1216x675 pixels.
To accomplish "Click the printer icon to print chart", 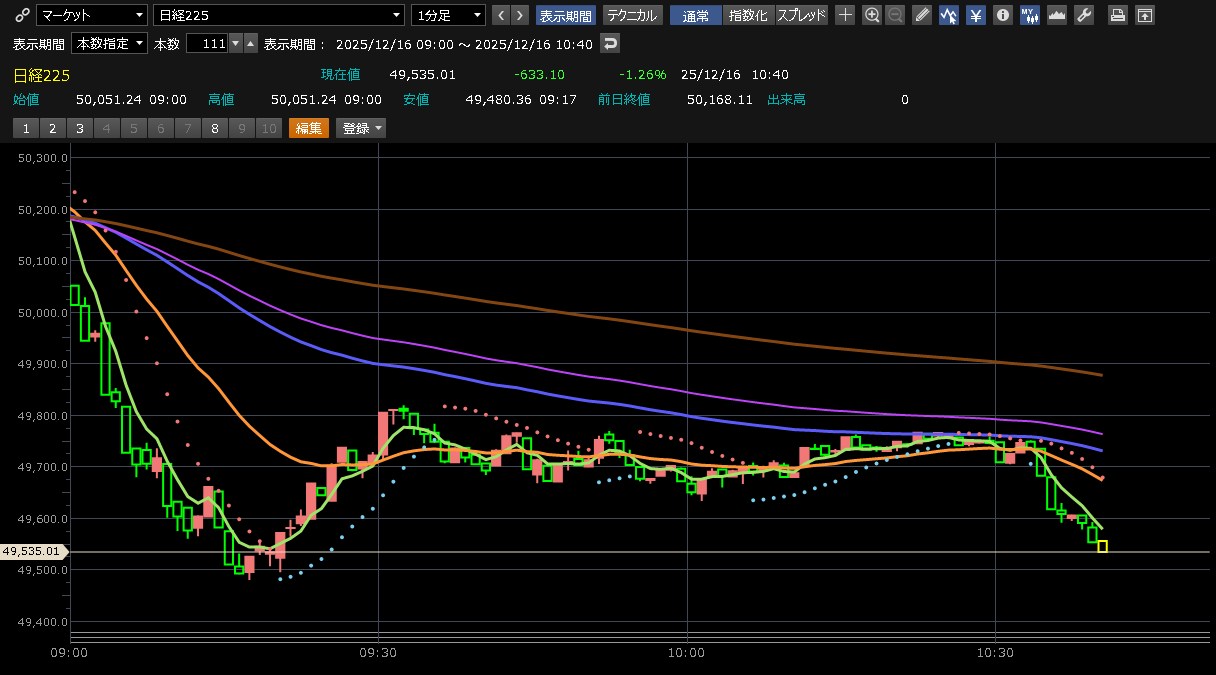I will [1118, 15].
